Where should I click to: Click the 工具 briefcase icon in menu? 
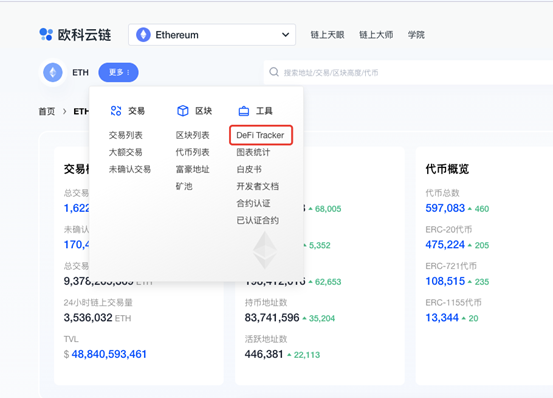click(x=244, y=111)
